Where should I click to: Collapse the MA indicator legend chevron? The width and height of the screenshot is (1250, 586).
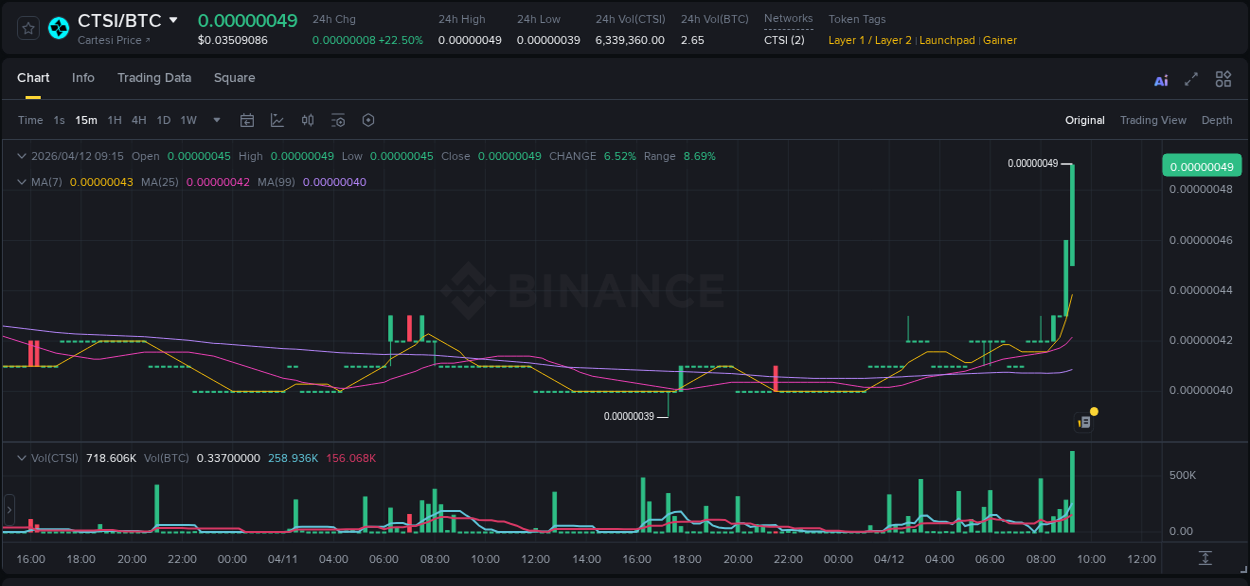(x=21, y=182)
